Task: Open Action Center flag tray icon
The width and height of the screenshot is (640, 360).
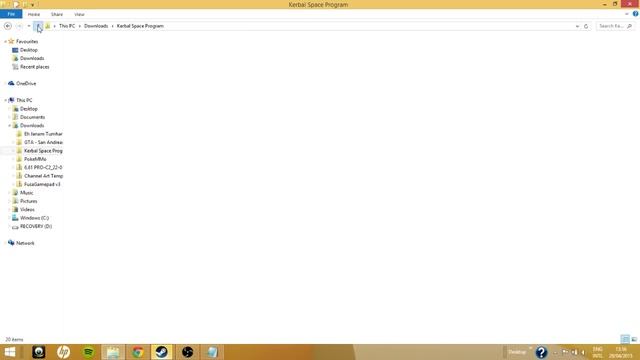Action: click(x=565, y=352)
